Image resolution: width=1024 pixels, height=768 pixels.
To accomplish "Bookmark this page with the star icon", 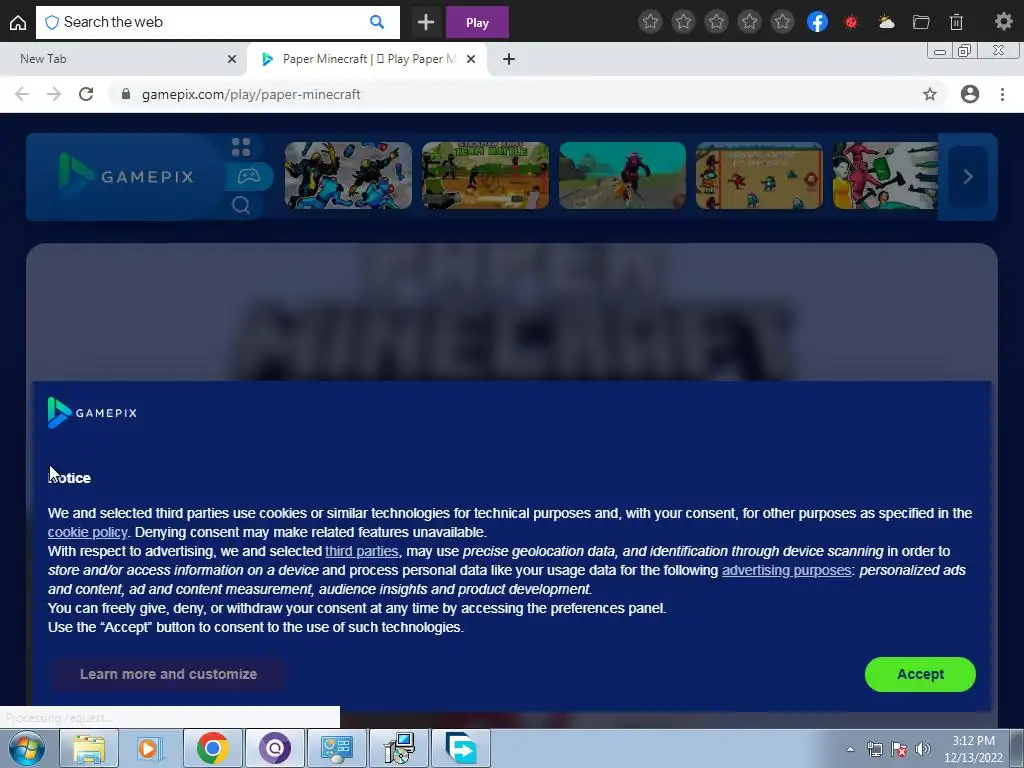I will point(930,94).
